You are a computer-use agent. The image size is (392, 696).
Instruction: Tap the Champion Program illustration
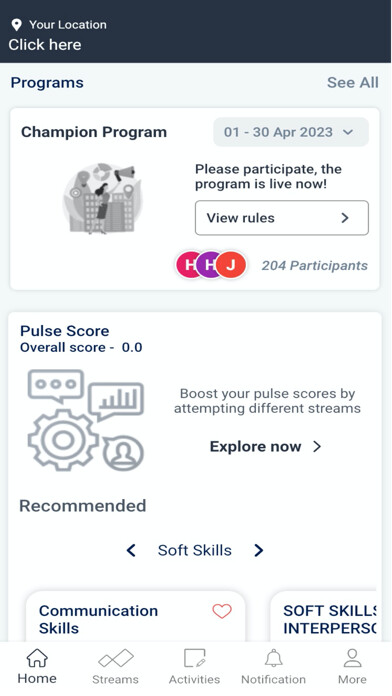click(102, 198)
